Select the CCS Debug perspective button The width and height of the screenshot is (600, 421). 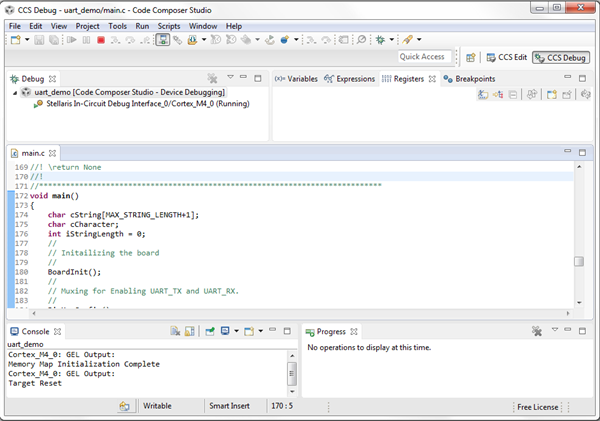click(561, 58)
